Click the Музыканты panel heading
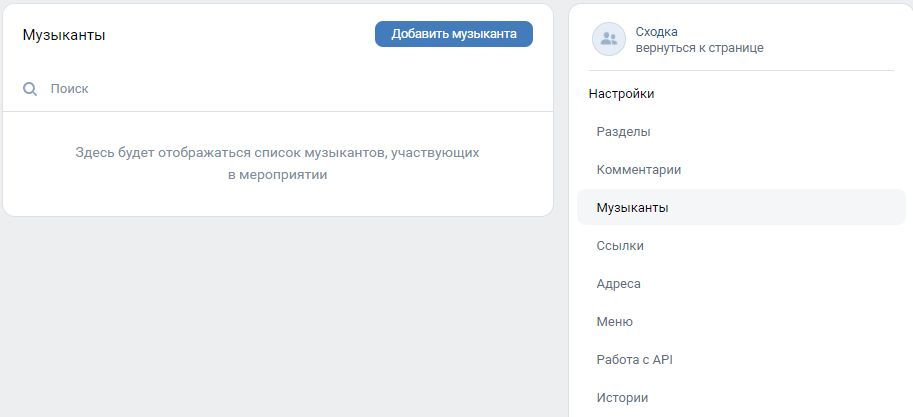This screenshot has height=417, width=913. click(x=64, y=35)
